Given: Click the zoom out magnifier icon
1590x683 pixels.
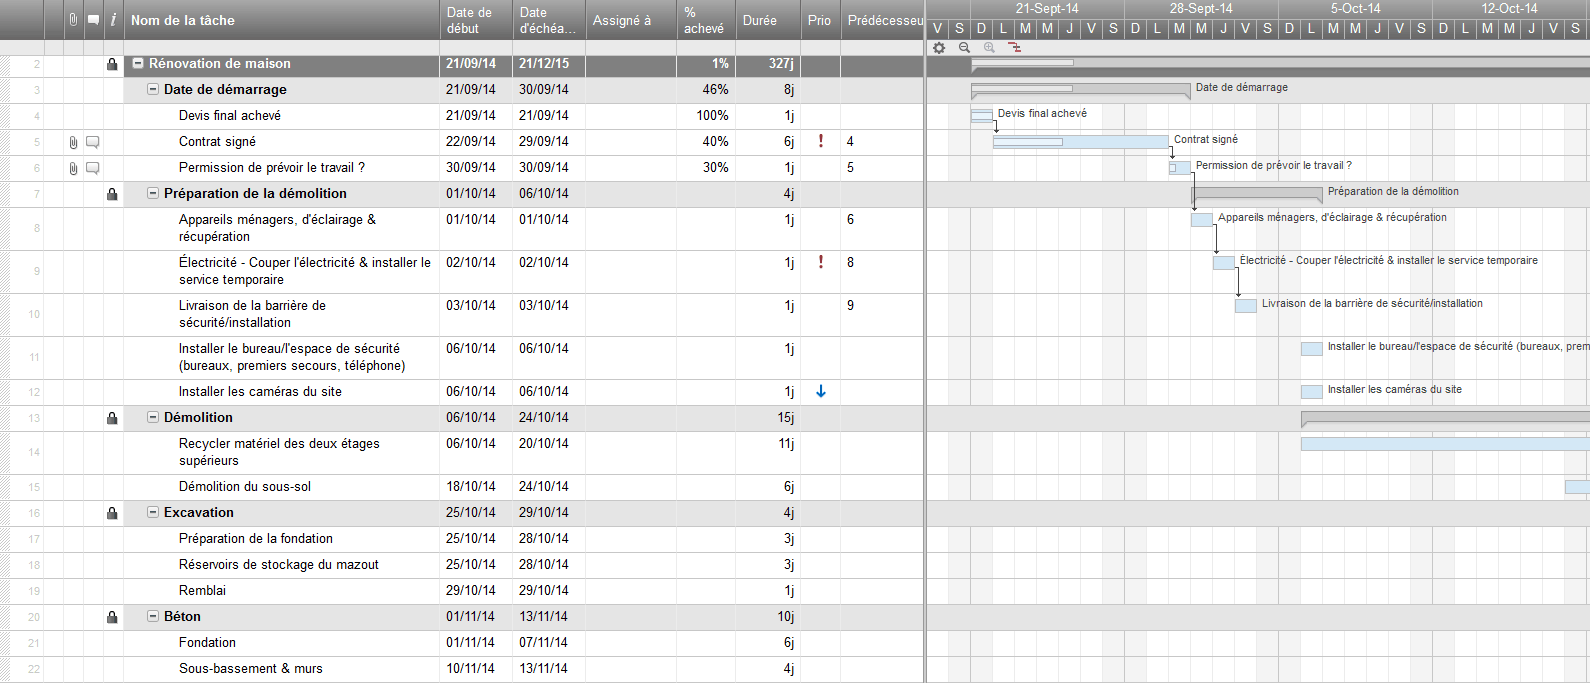Looking at the screenshot, I should (x=964, y=47).
